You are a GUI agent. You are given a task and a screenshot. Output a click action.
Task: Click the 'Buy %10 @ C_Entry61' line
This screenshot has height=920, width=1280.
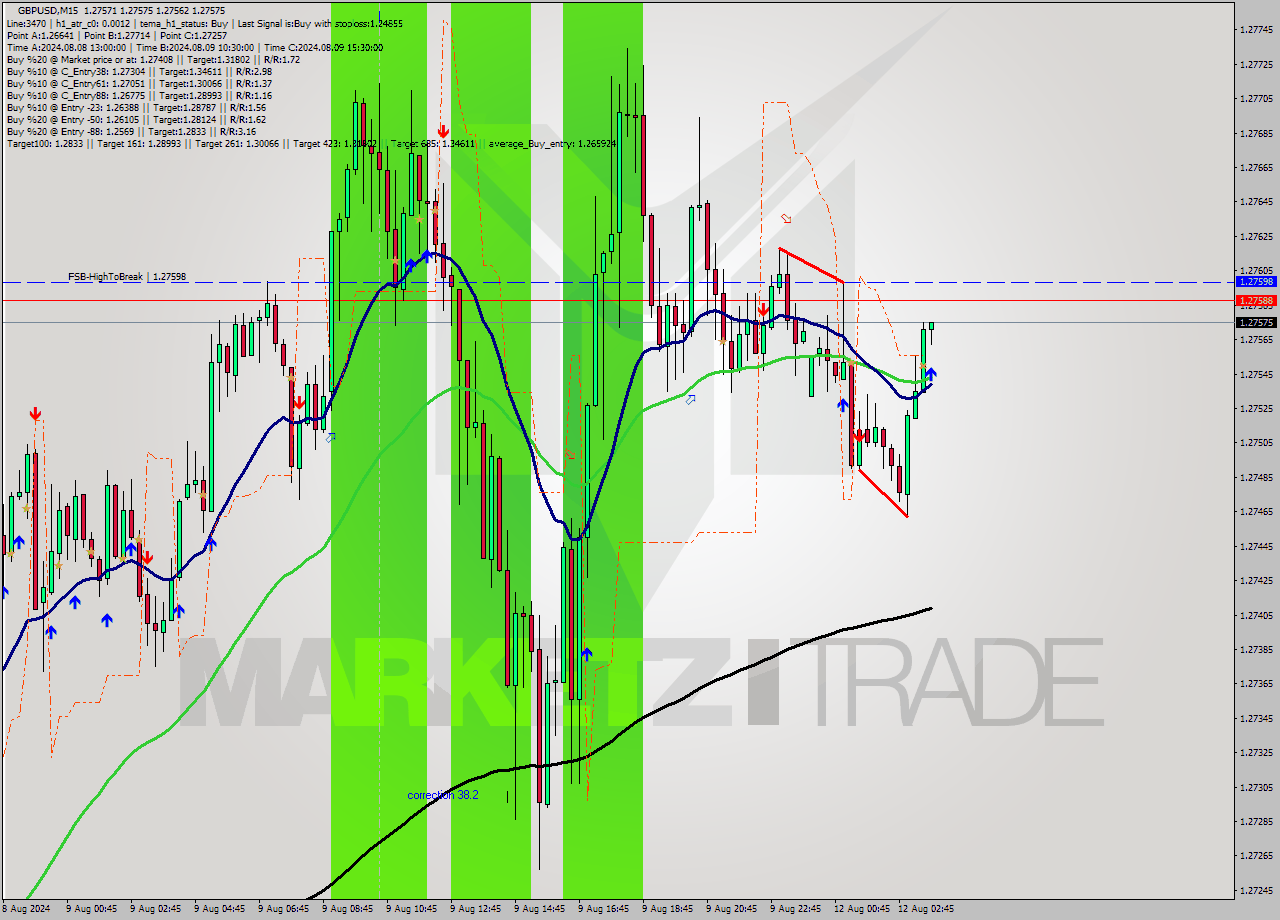point(139,83)
